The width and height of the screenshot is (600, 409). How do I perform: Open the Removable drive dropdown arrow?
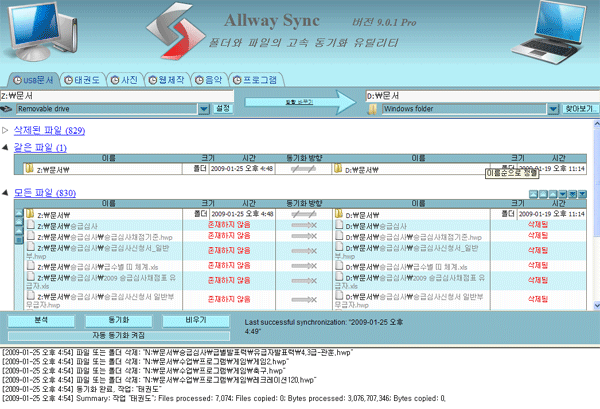pos(204,109)
